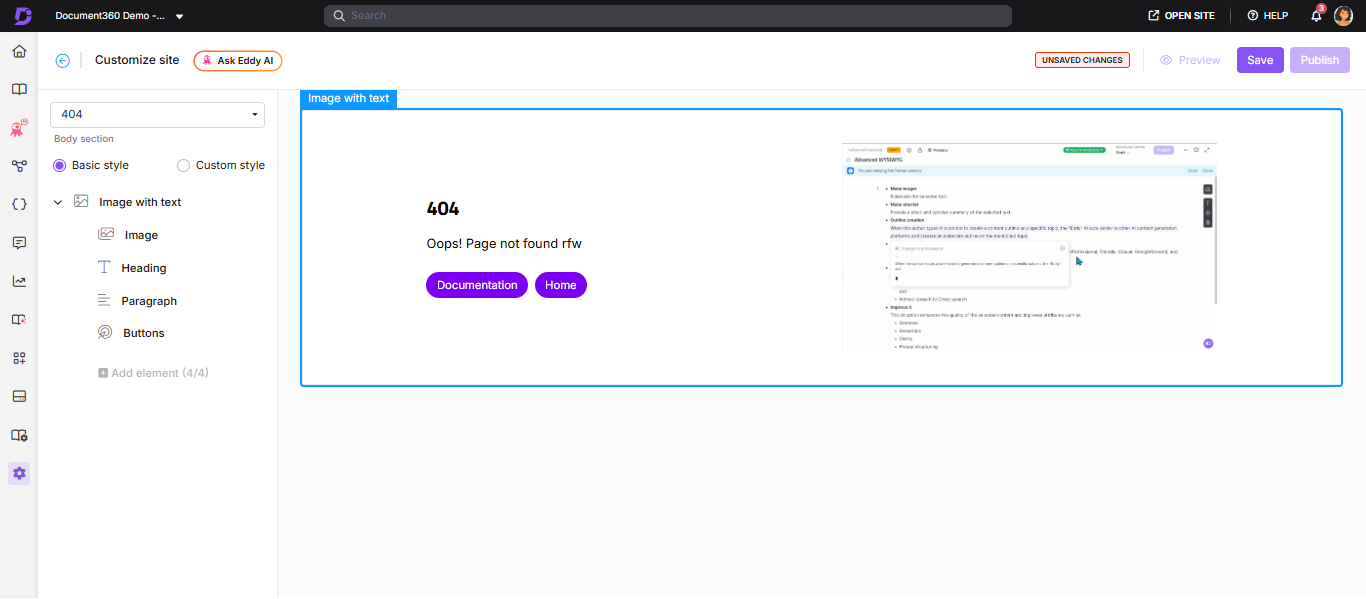Viewport: 1366px width, 599px height.
Task: Click the Image element icon
Action: [x=106, y=234]
